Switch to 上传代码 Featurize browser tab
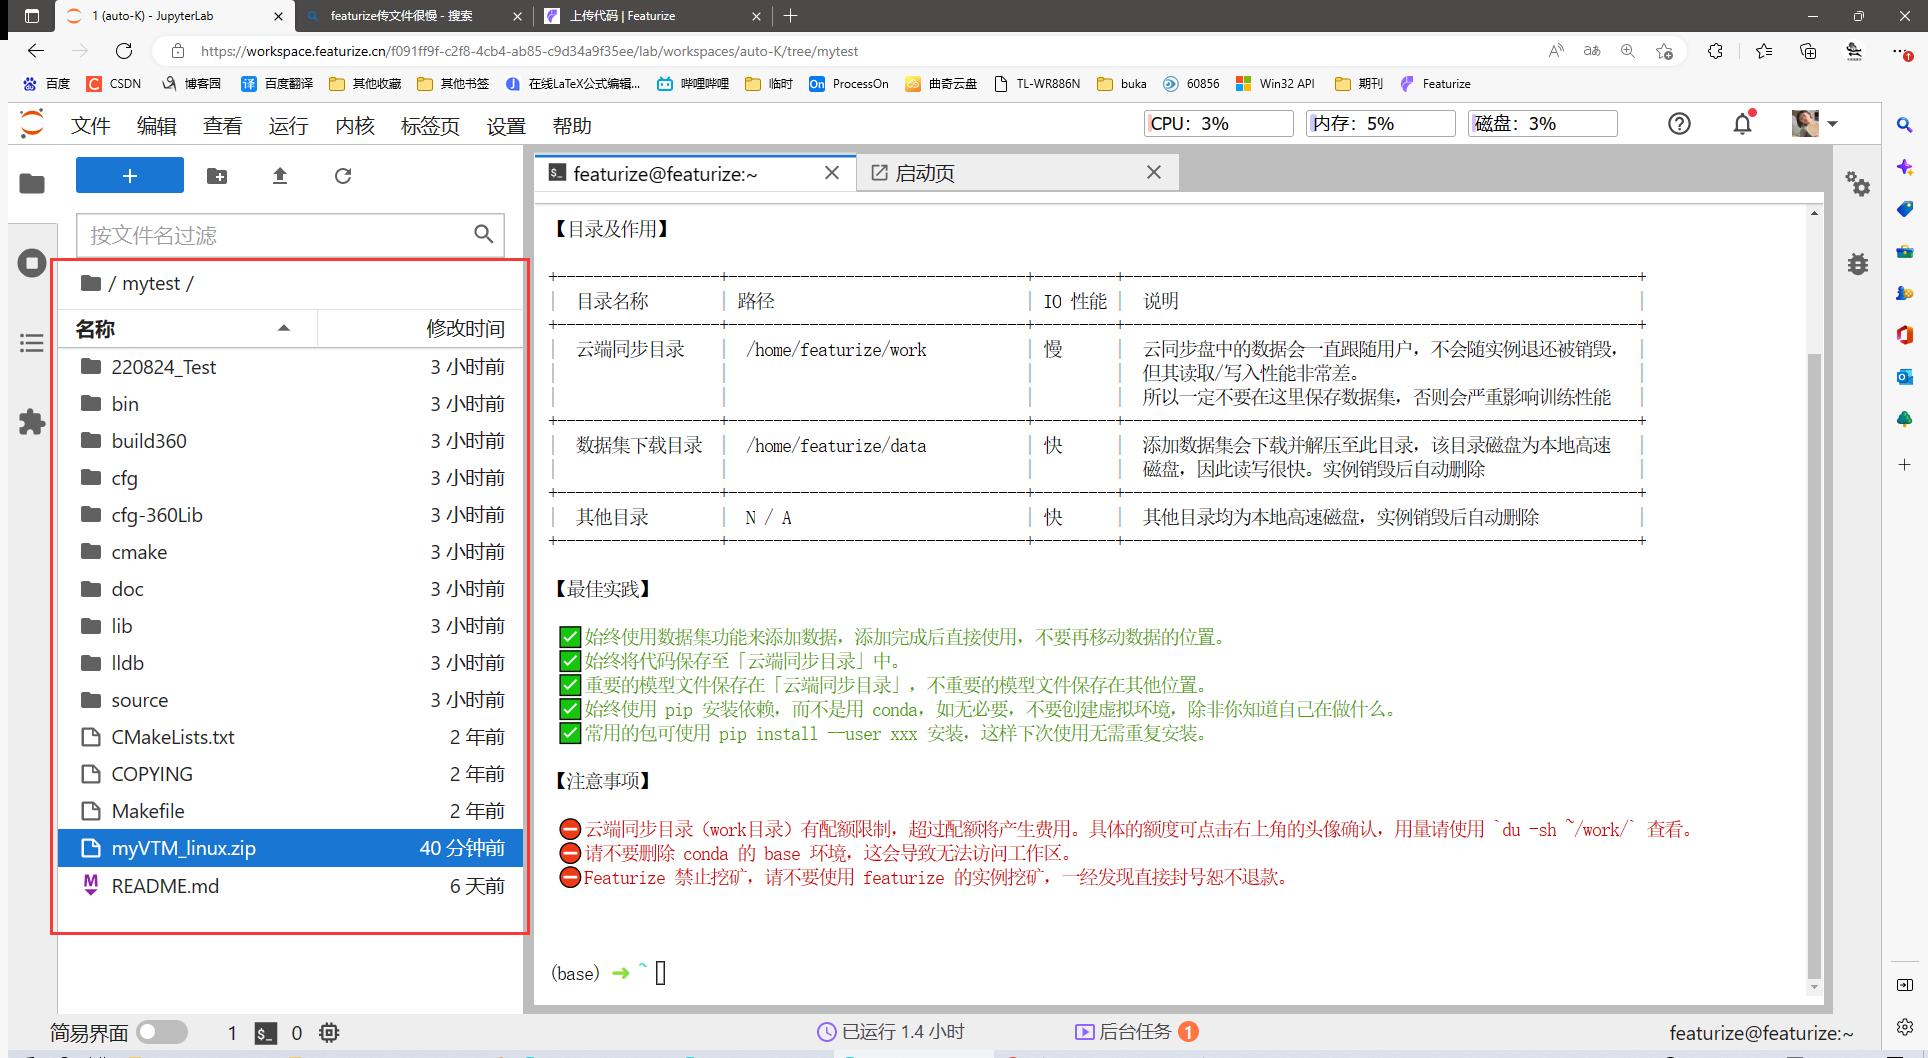 pyautogui.click(x=652, y=16)
